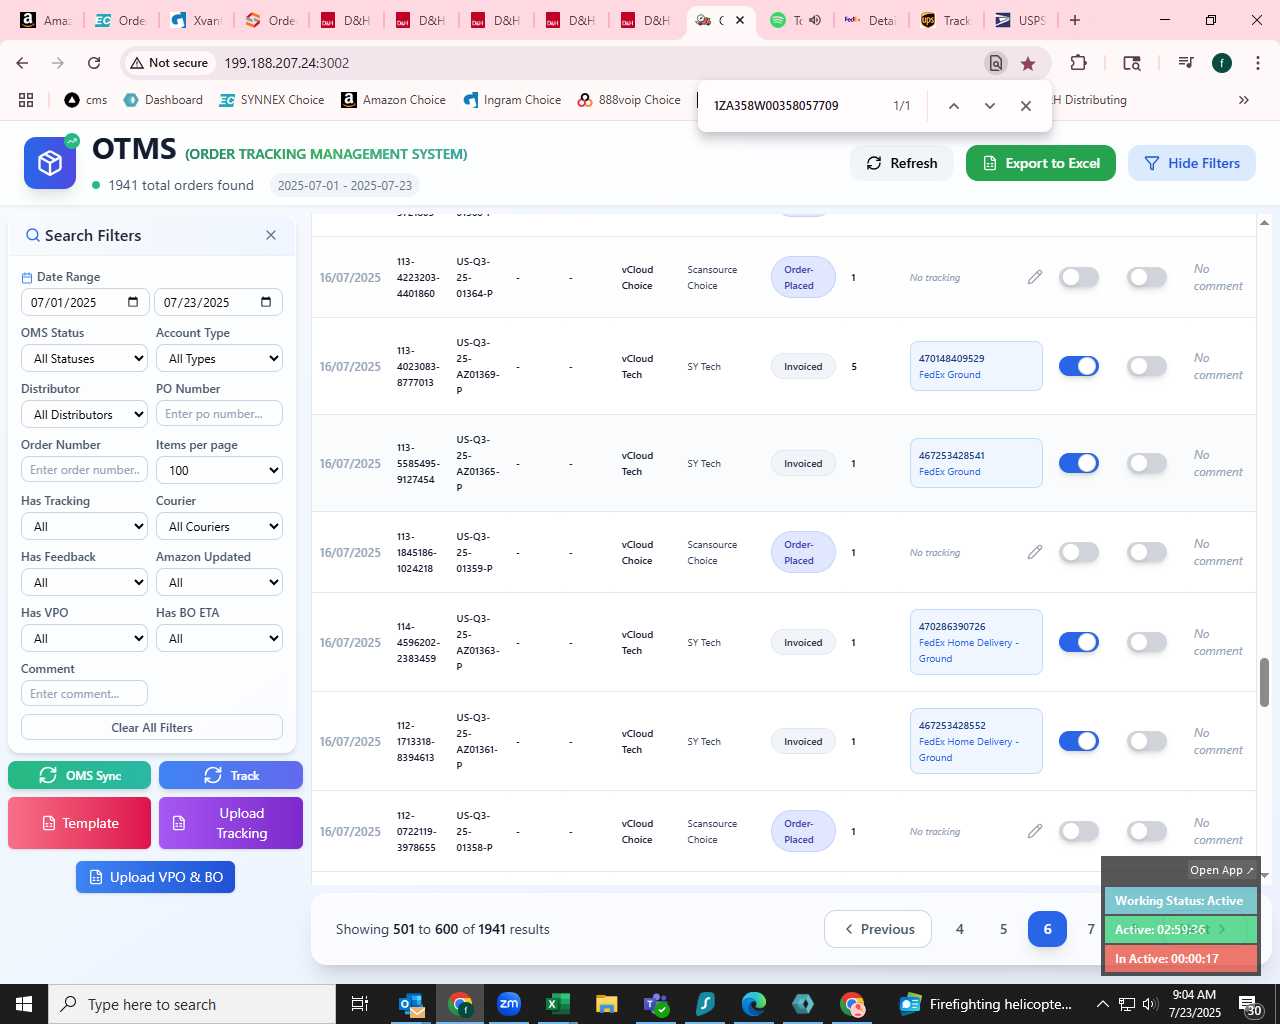Disable first switch for tracking 467253428541

1079,463
